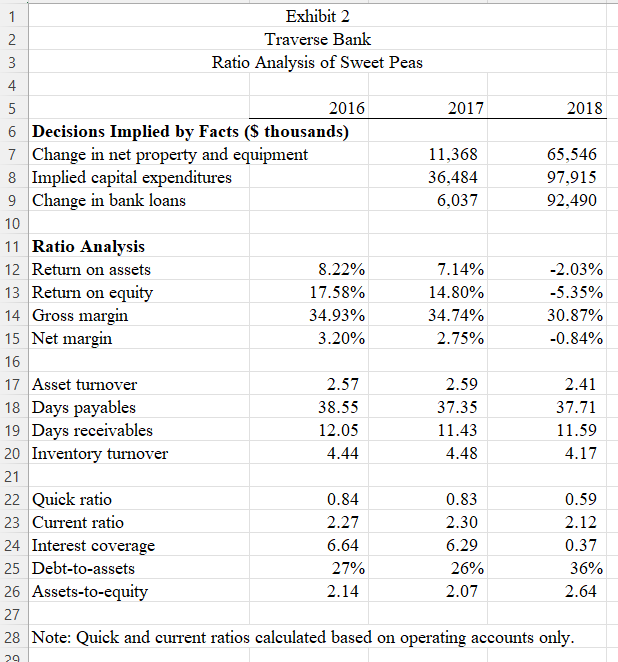Screen dimensions: 618x662
Task: Click the 2.30 current ratio cell
Action: click(428, 522)
